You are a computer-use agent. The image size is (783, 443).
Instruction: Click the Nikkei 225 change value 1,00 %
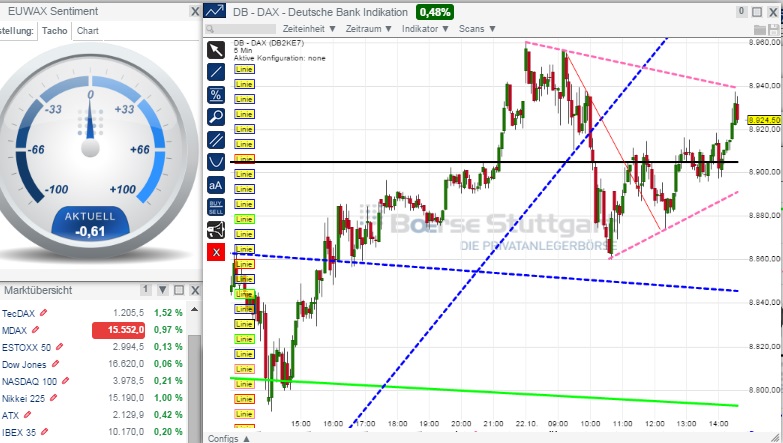168,398
